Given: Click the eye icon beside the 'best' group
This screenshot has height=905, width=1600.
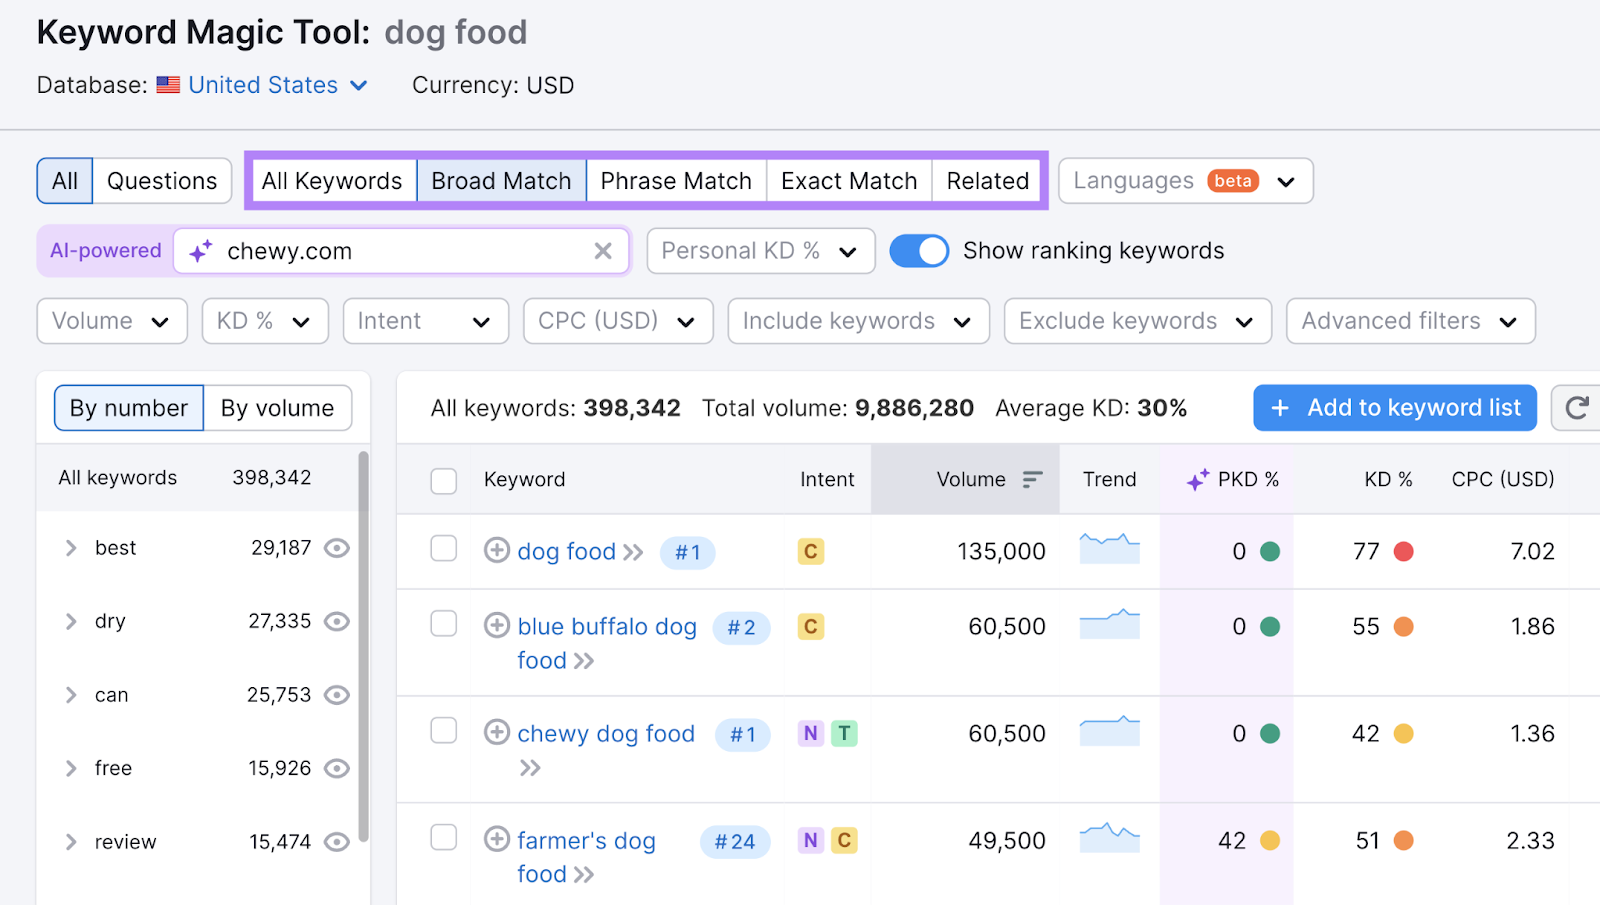Looking at the screenshot, I should coord(337,548).
